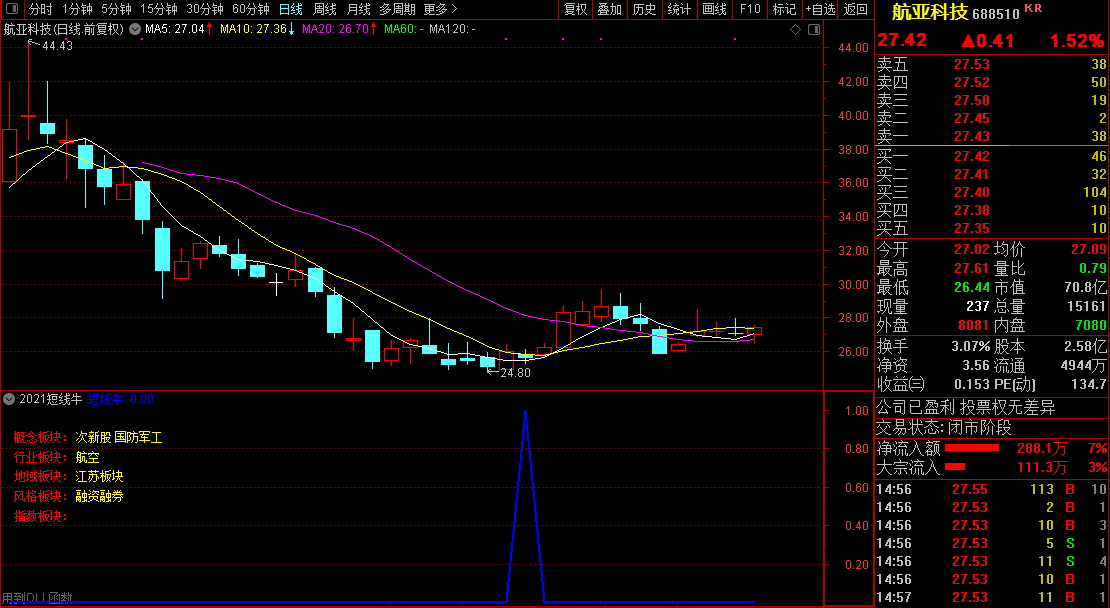Click the 24.80 low price marker
Screen dimensions: 1110x608
[514, 372]
